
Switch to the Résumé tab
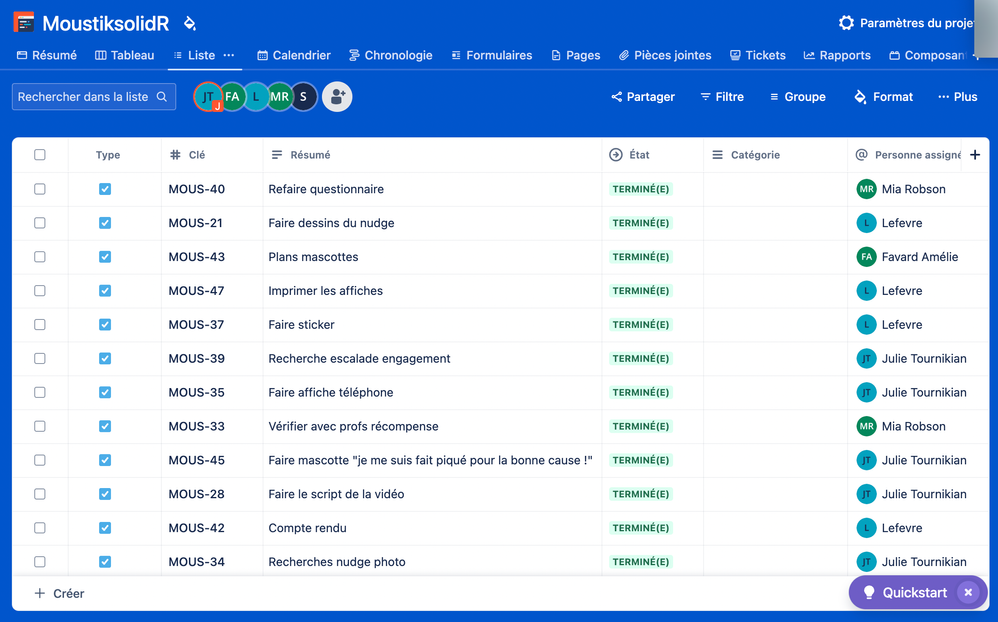46,55
